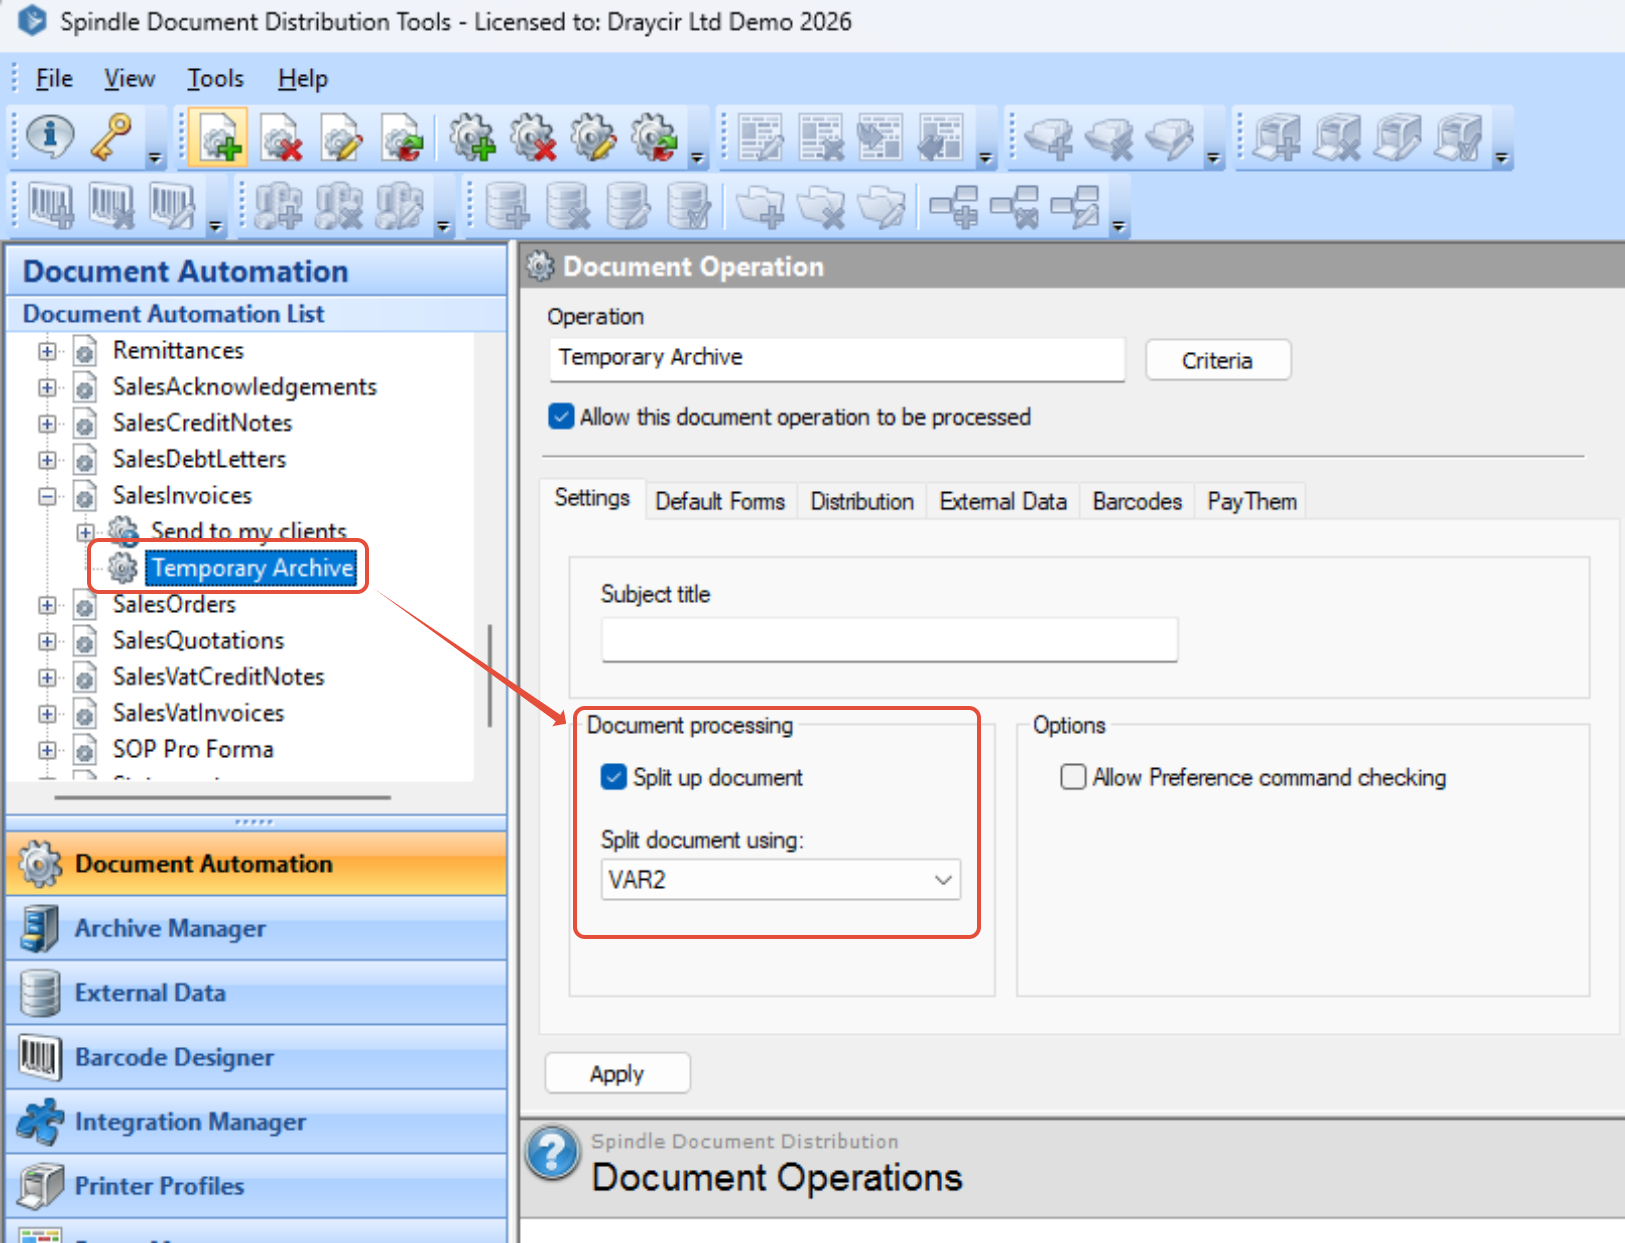Click the refresh document automation icon
The image size is (1625, 1243).
click(403, 137)
